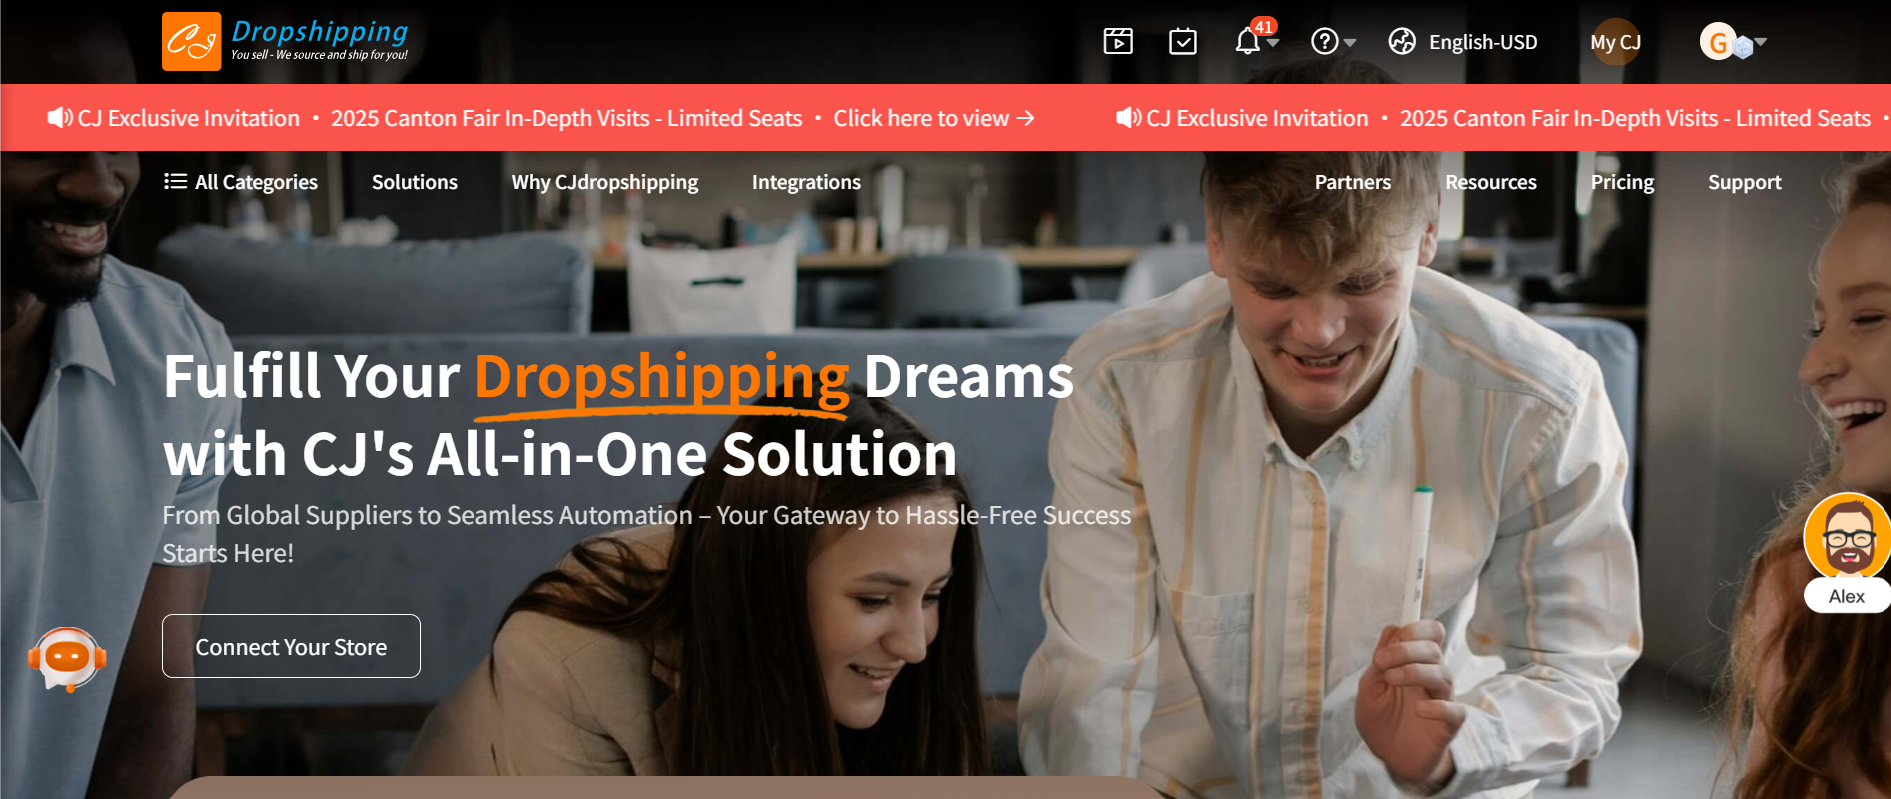1891x799 pixels.
Task: Open the Integrations menu item
Action: pyautogui.click(x=806, y=182)
